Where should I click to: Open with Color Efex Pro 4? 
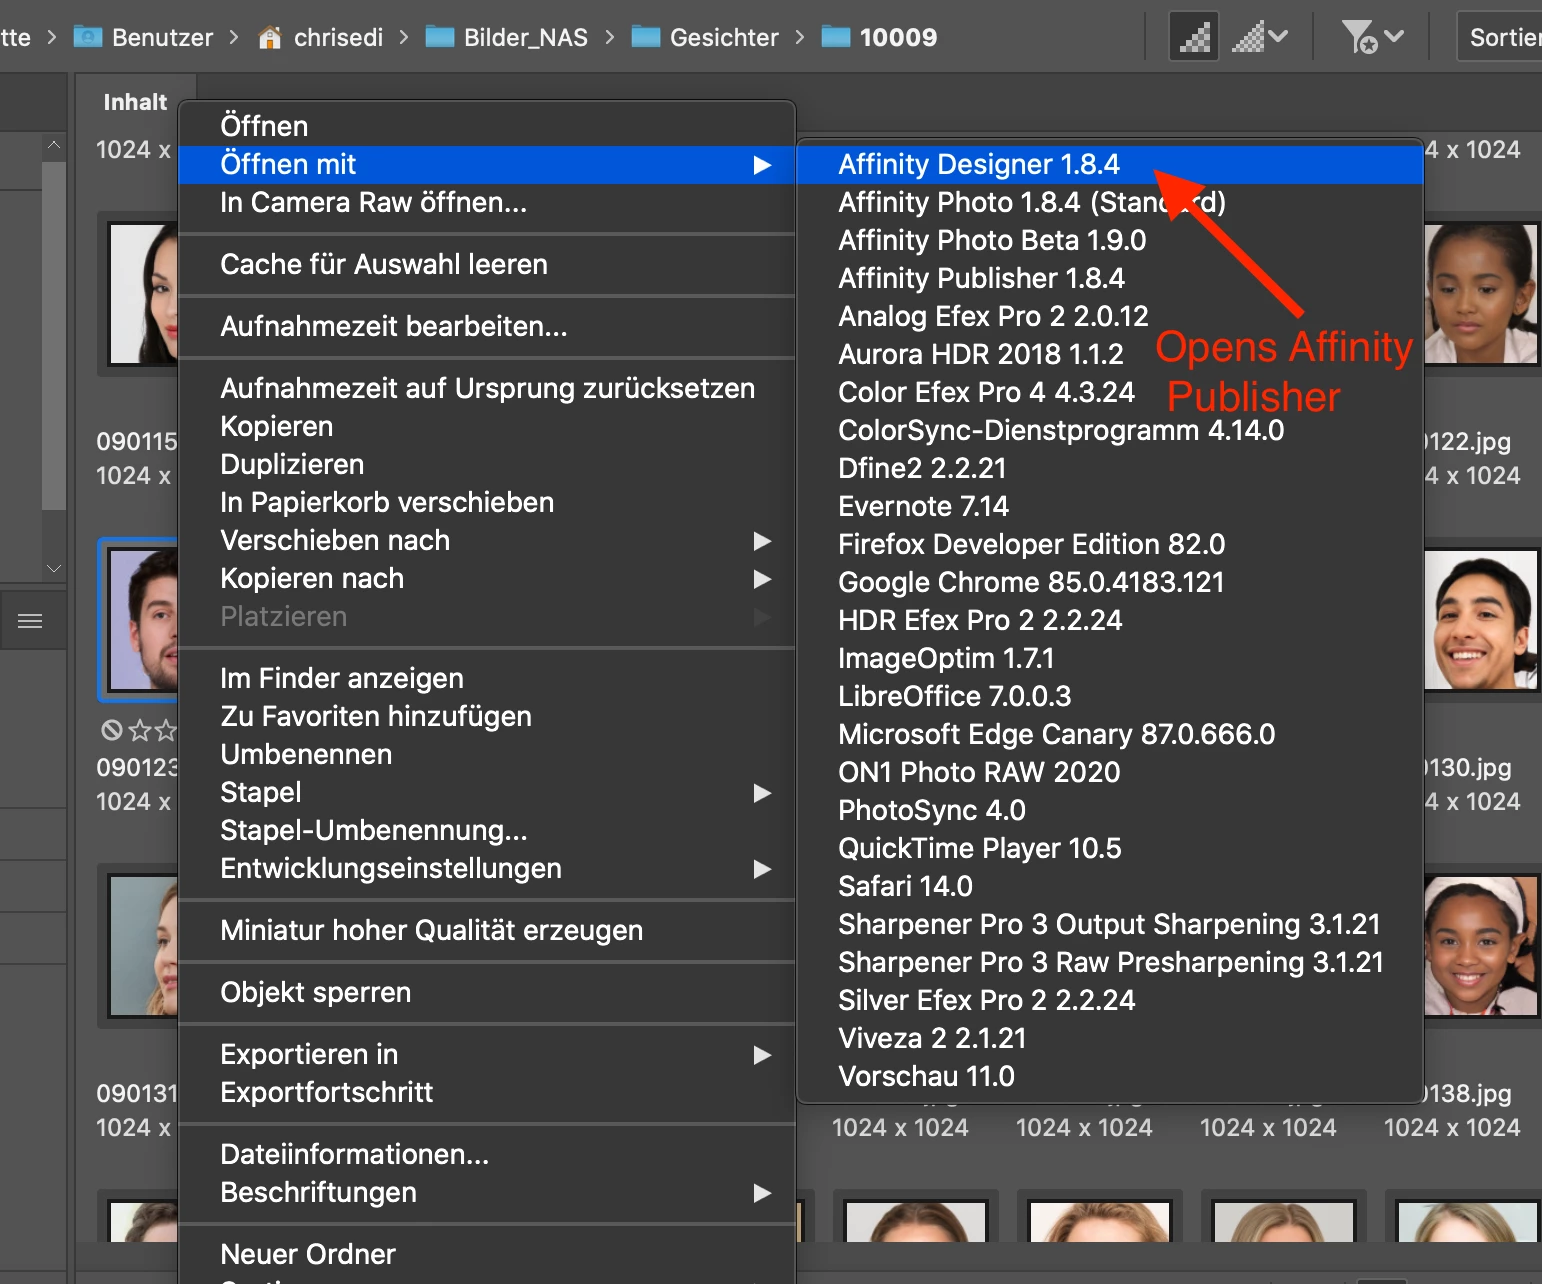point(1110,392)
